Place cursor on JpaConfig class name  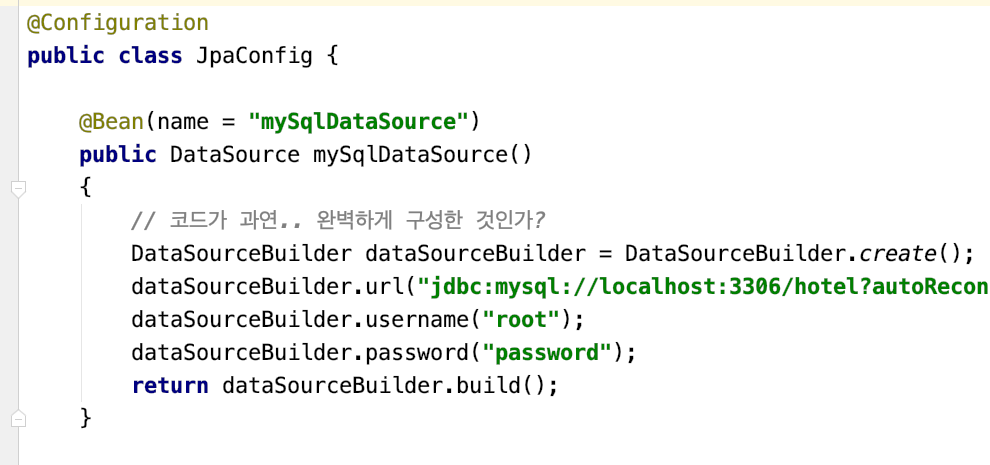point(254,56)
